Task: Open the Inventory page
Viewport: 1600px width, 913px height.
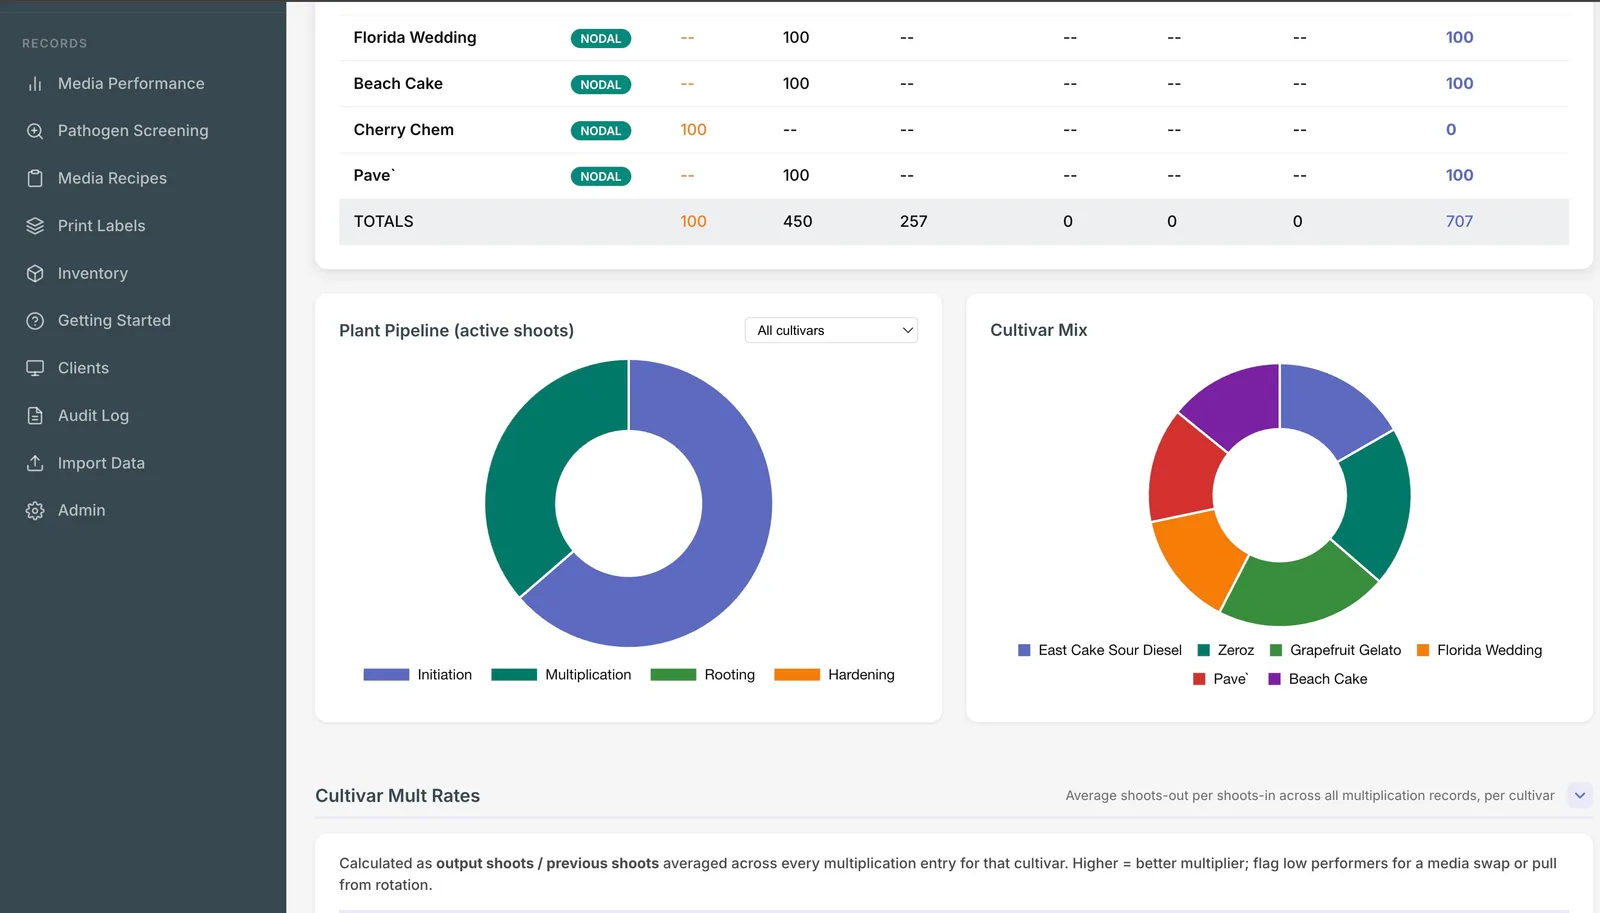Action: click(x=93, y=273)
